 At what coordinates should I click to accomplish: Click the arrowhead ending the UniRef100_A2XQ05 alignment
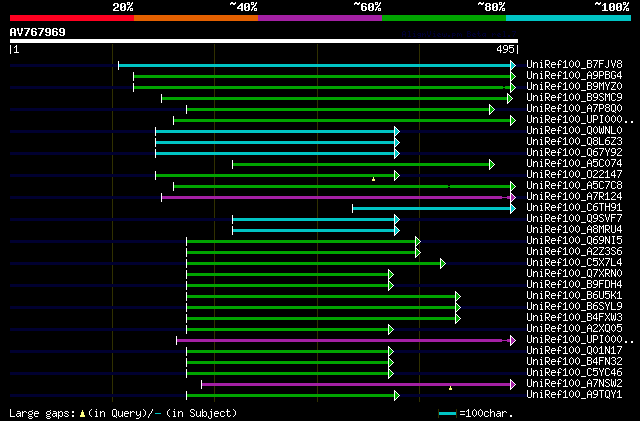(x=391, y=330)
